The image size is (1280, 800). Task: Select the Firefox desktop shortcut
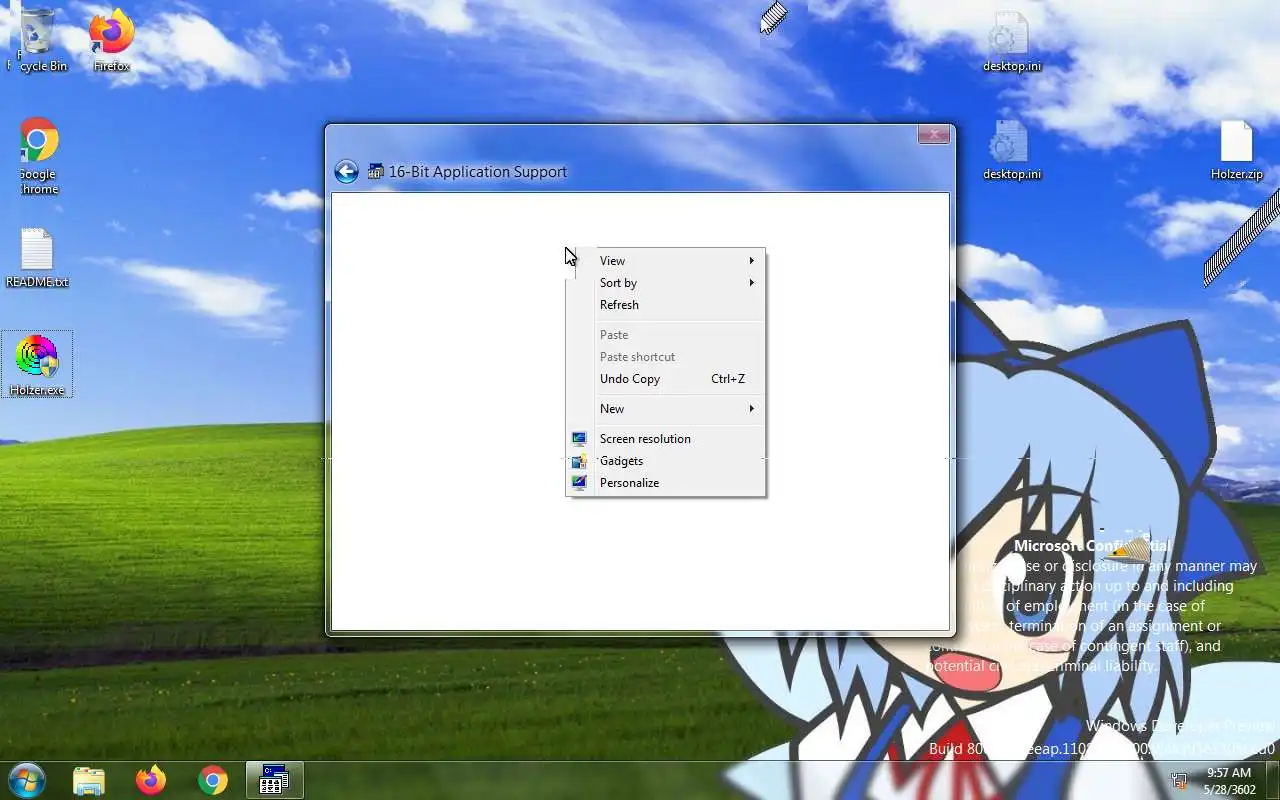click(111, 40)
